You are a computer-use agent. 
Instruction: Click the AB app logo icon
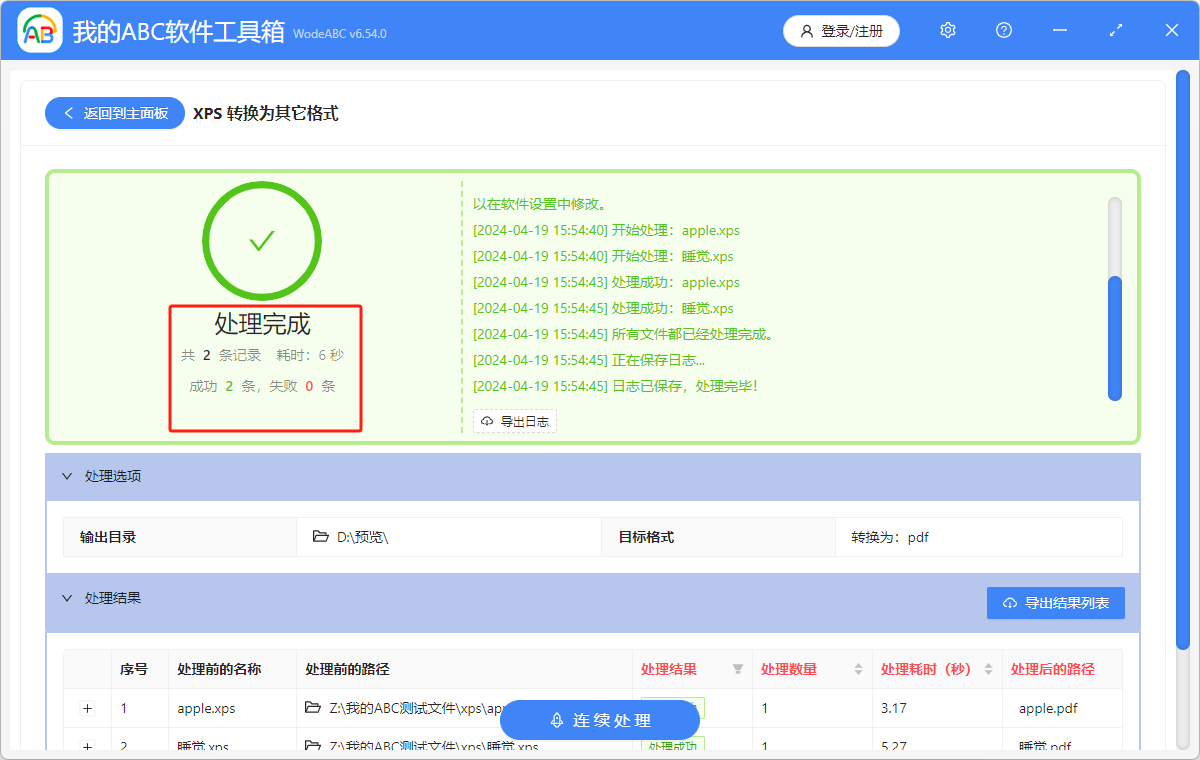[x=39, y=30]
